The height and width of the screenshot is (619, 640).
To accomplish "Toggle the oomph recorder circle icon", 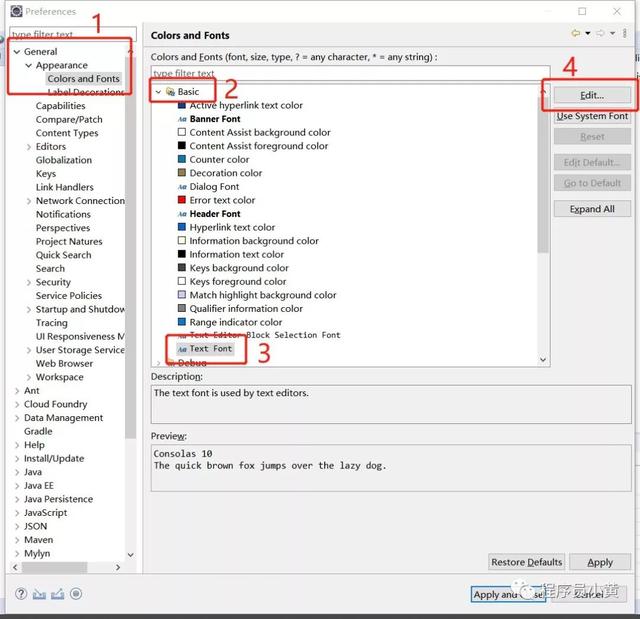I will point(76,594).
